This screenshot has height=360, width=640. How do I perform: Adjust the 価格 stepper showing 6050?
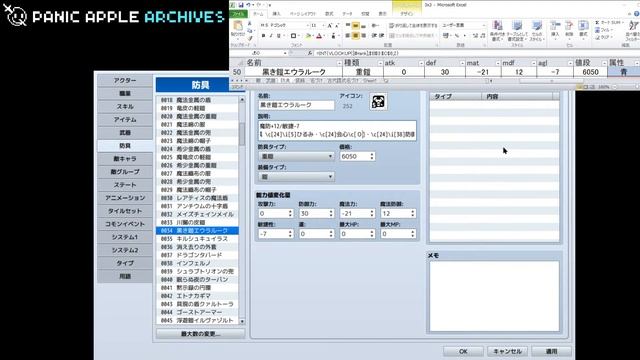click(x=372, y=156)
